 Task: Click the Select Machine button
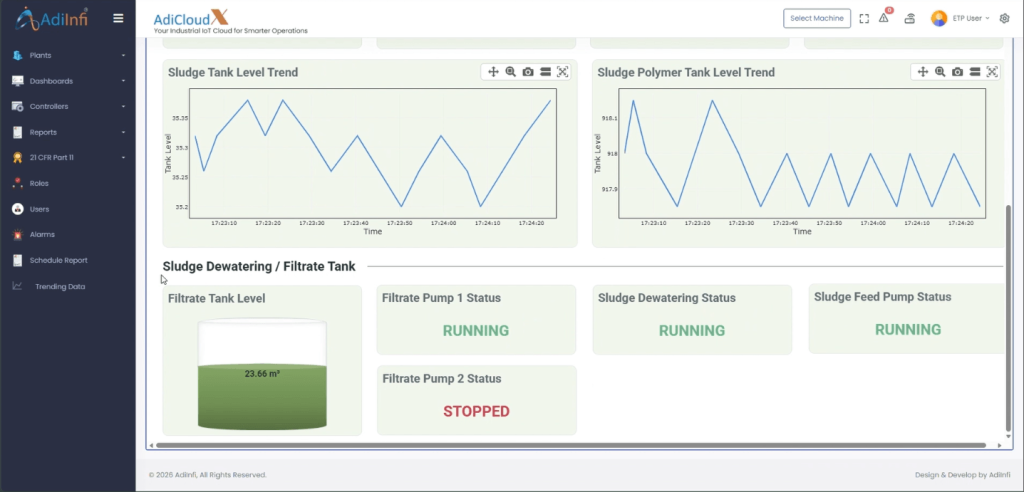[x=817, y=18]
